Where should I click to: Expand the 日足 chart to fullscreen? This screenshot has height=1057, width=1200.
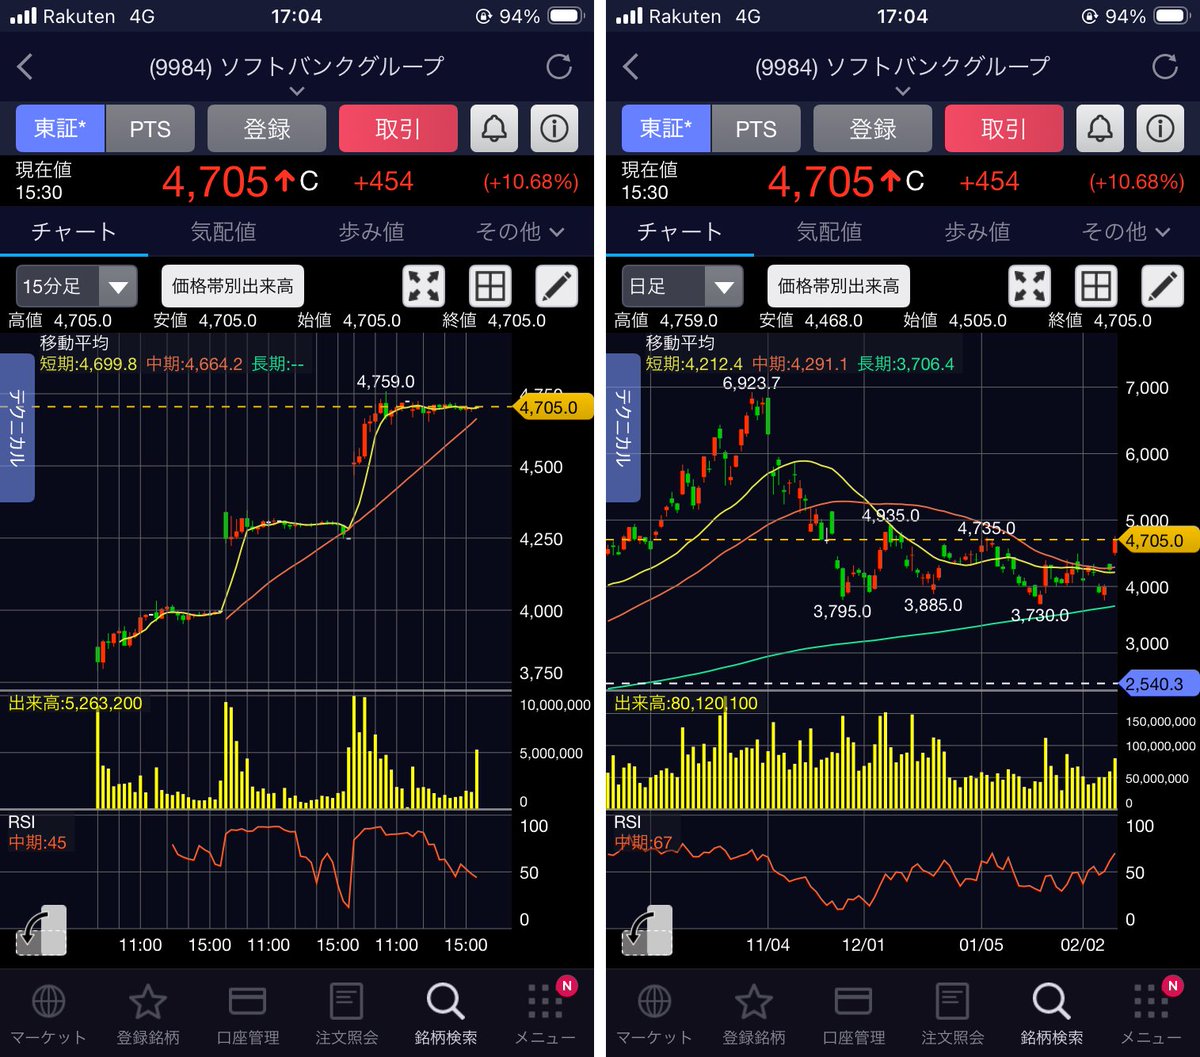pos(1030,286)
